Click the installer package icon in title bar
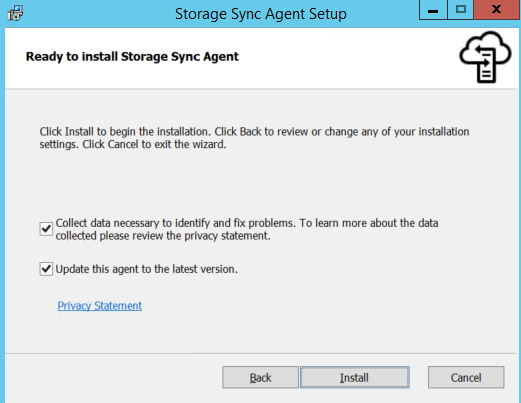 15,13
